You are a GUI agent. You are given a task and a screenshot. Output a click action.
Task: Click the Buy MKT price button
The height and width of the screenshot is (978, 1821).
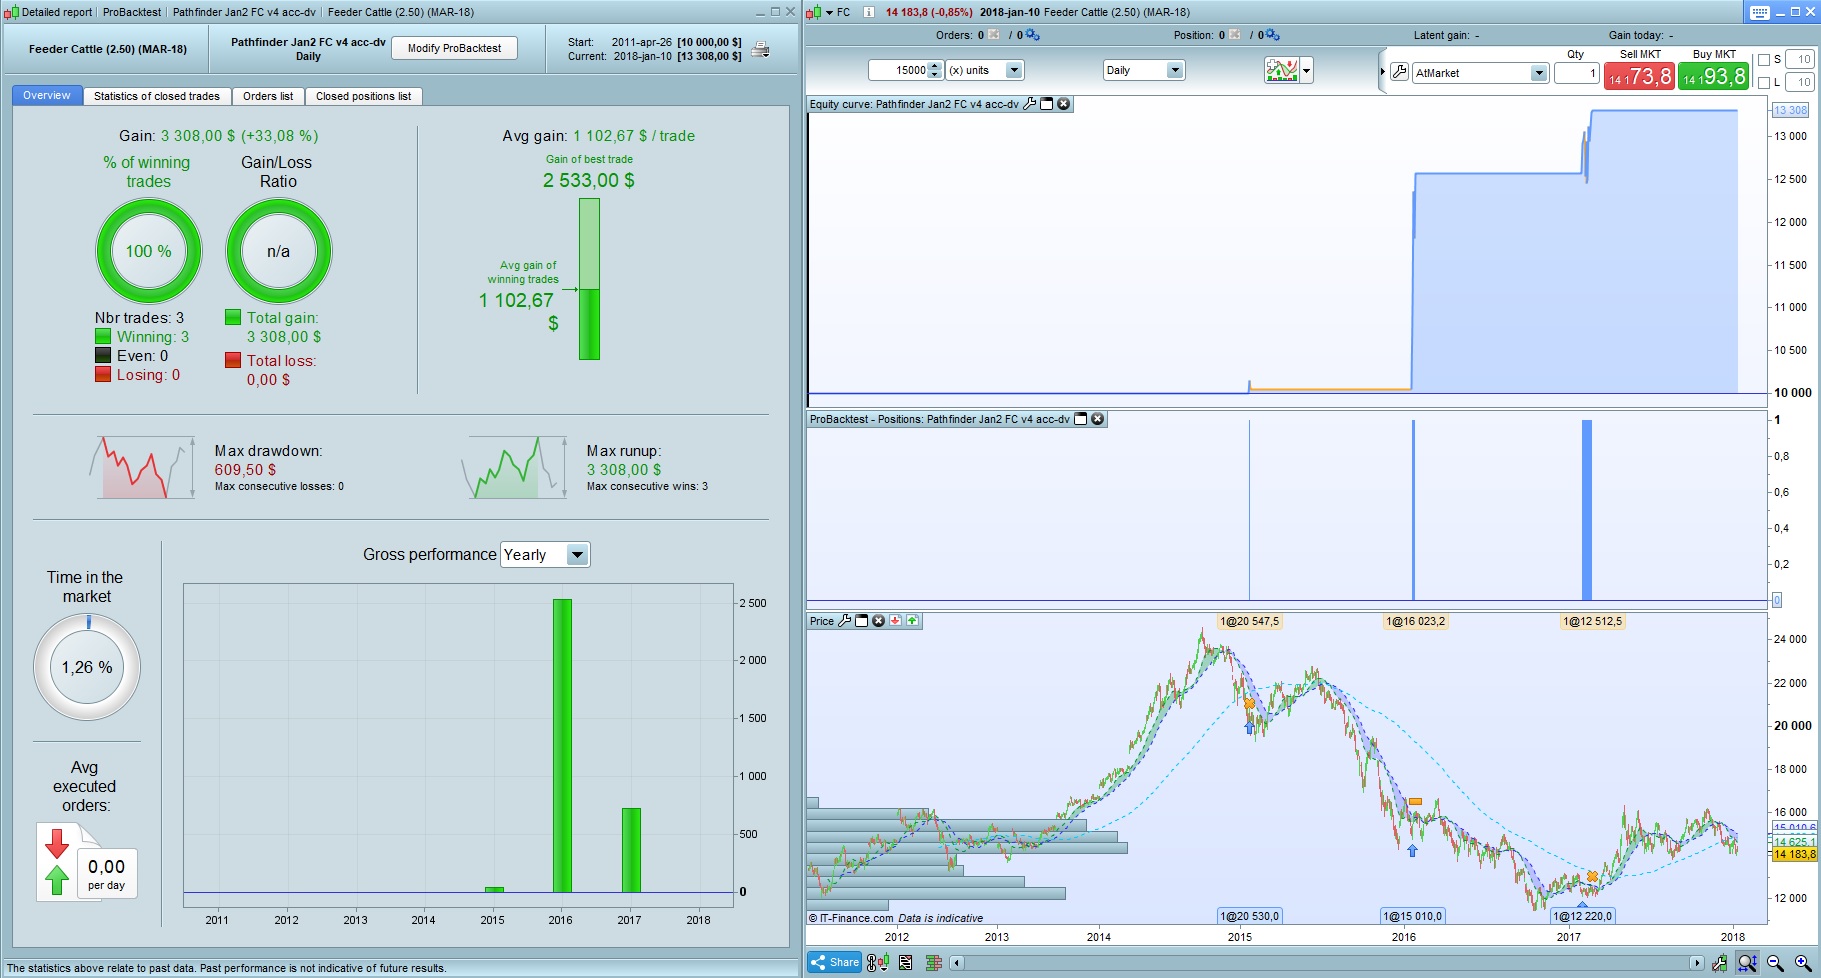(1714, 76)
